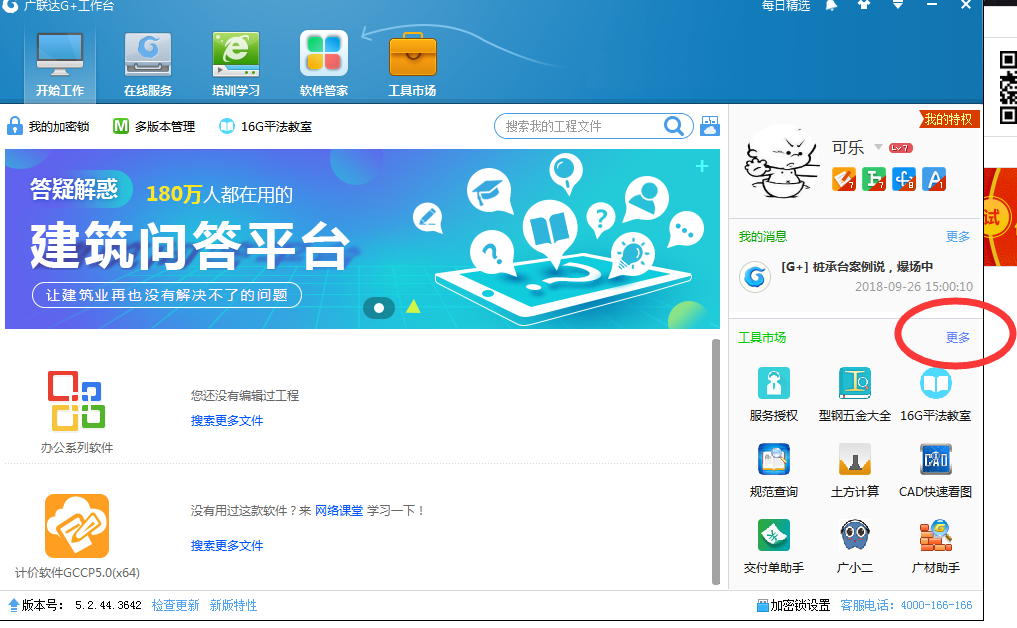
Task: Open 16G平法教室 in the toolbar
Action: coord(265,126)
